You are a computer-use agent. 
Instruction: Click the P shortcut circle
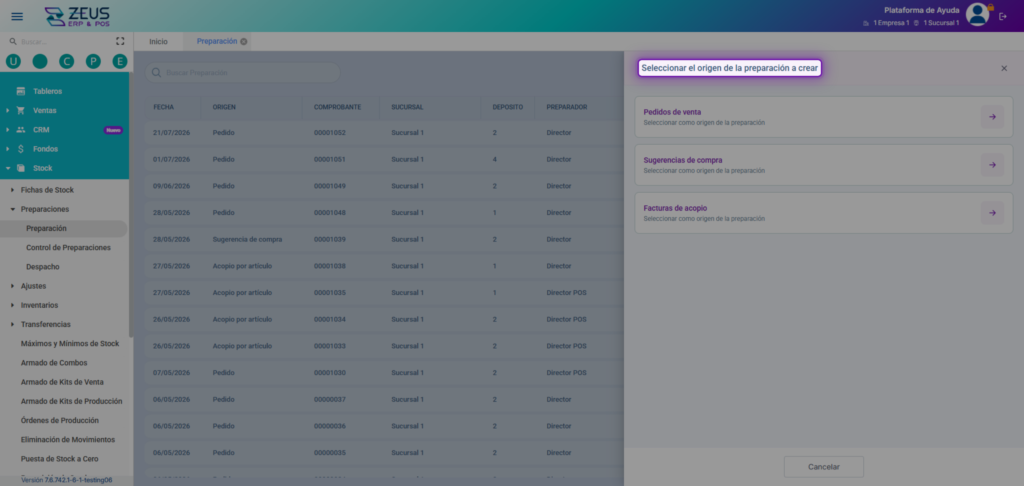[x=93, y=61]
